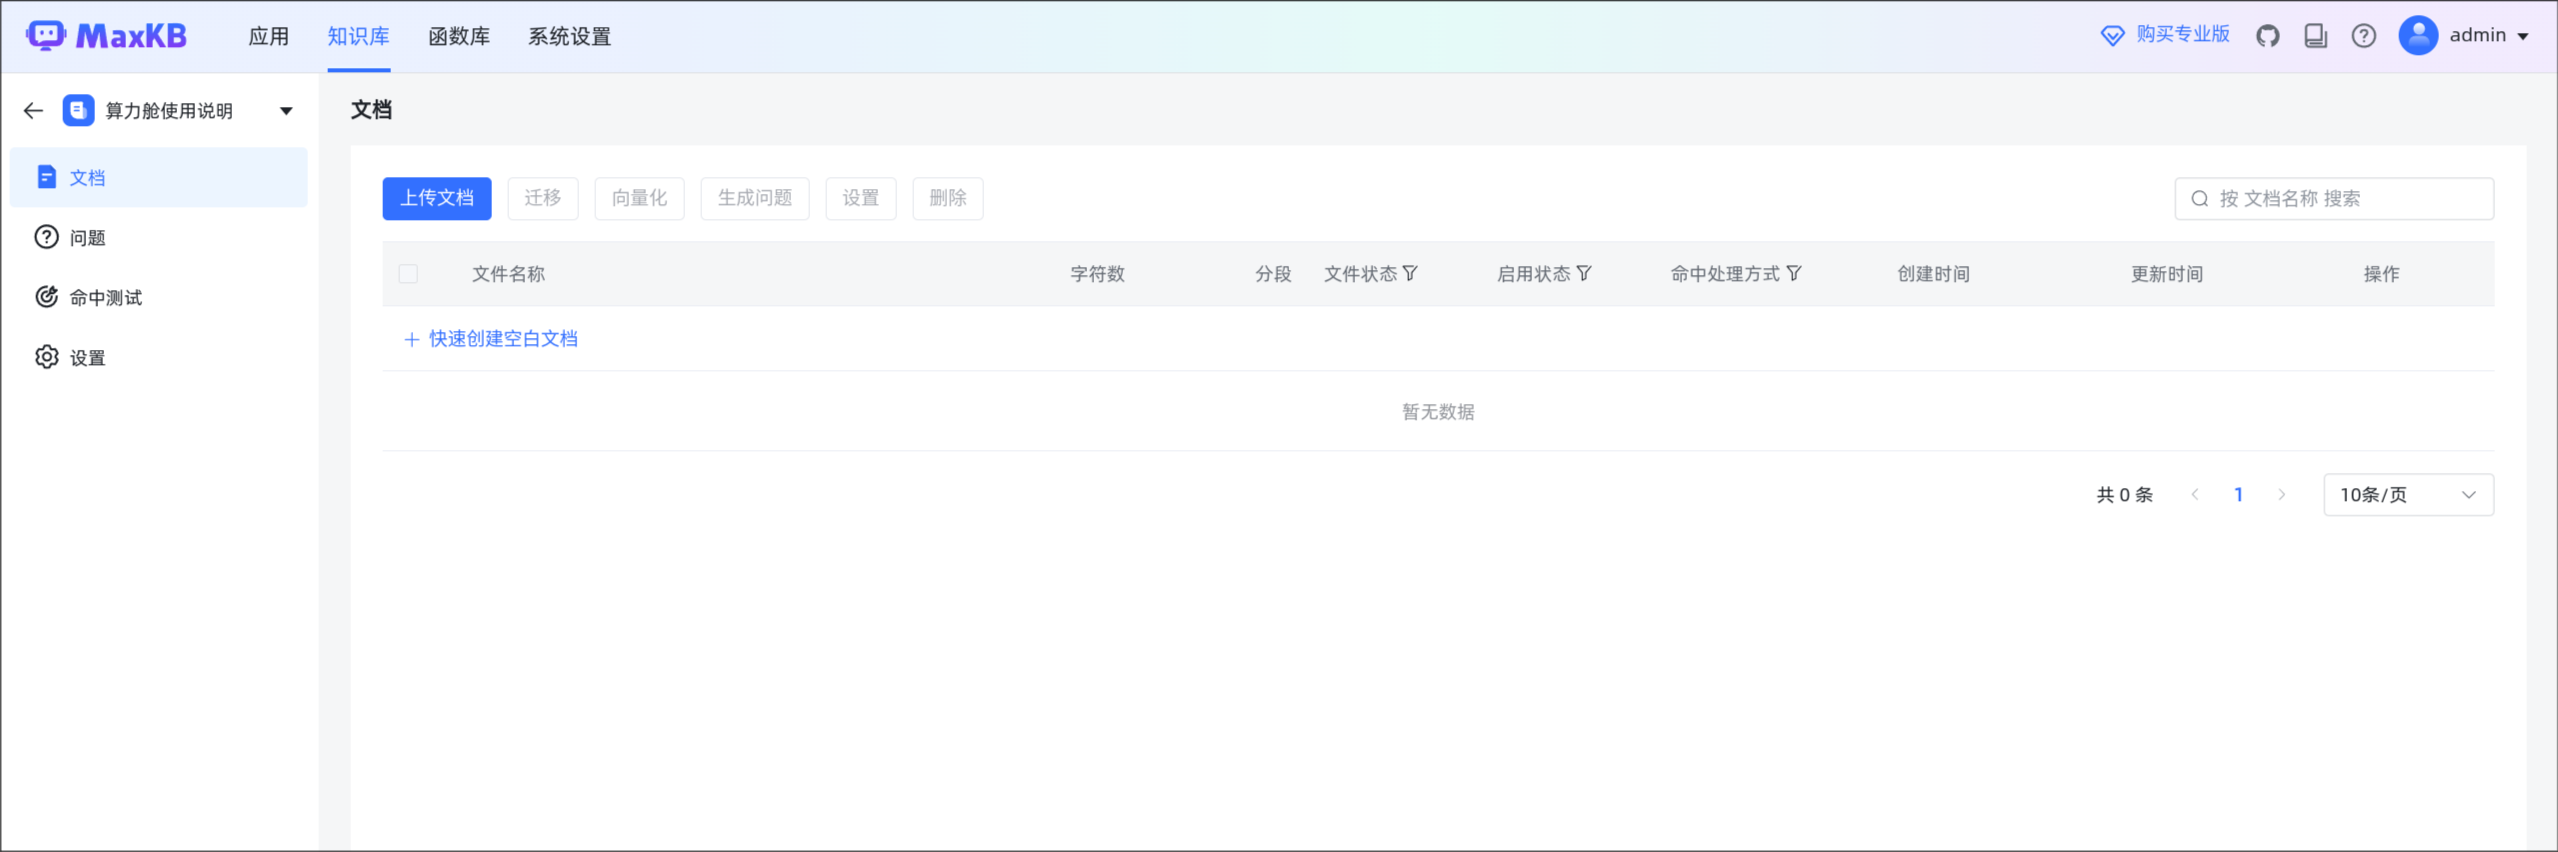Open the 函数库 top menu
Viewport: 2558px width, 852px height.
pos(459,36)
